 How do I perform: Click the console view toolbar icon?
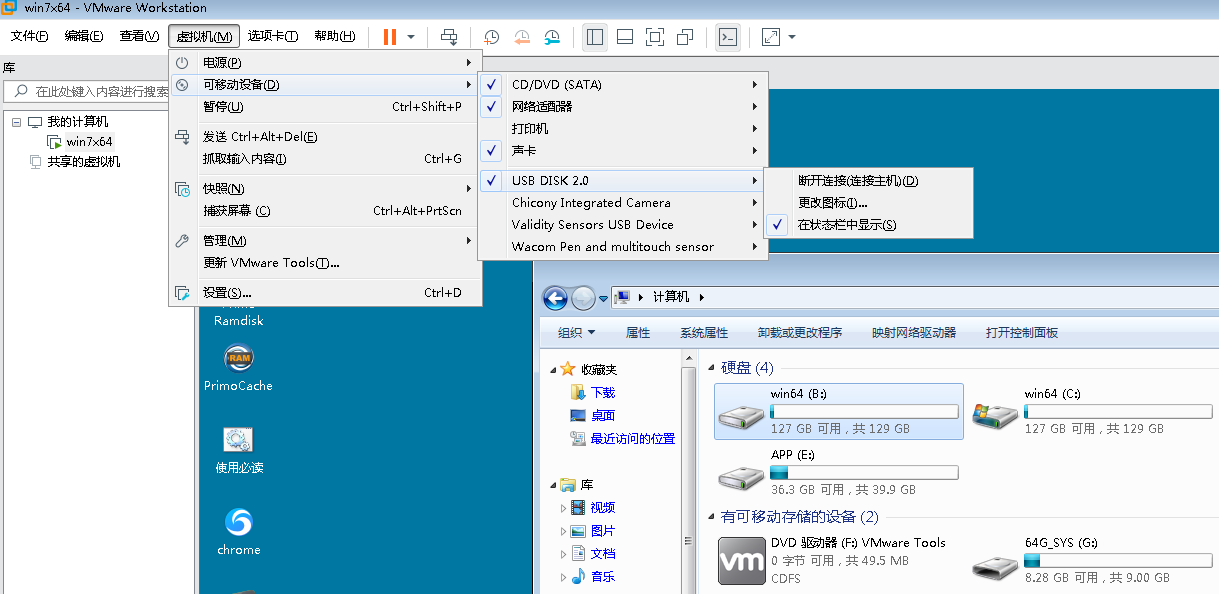point(728,37)
